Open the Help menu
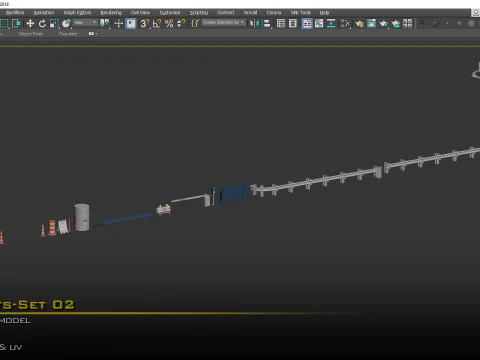The width and height of the screenshot is (480, 360). click(x=324, y=13)
